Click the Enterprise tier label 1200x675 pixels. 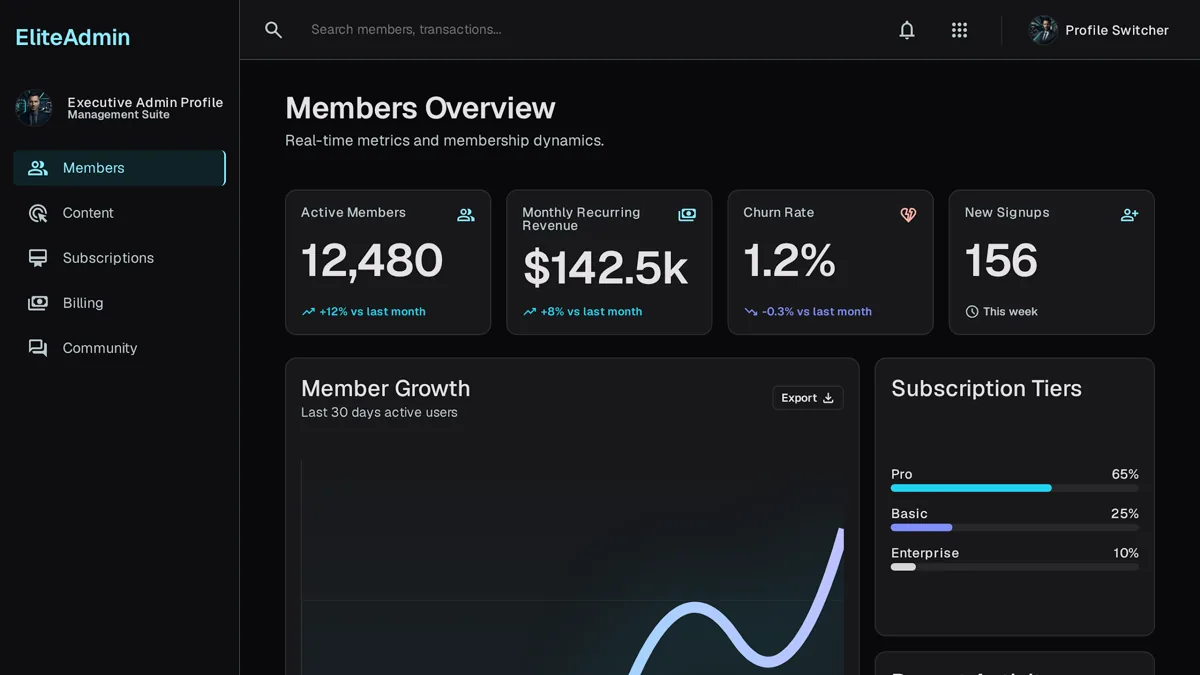pyautogui.click(x=925, y=553)
